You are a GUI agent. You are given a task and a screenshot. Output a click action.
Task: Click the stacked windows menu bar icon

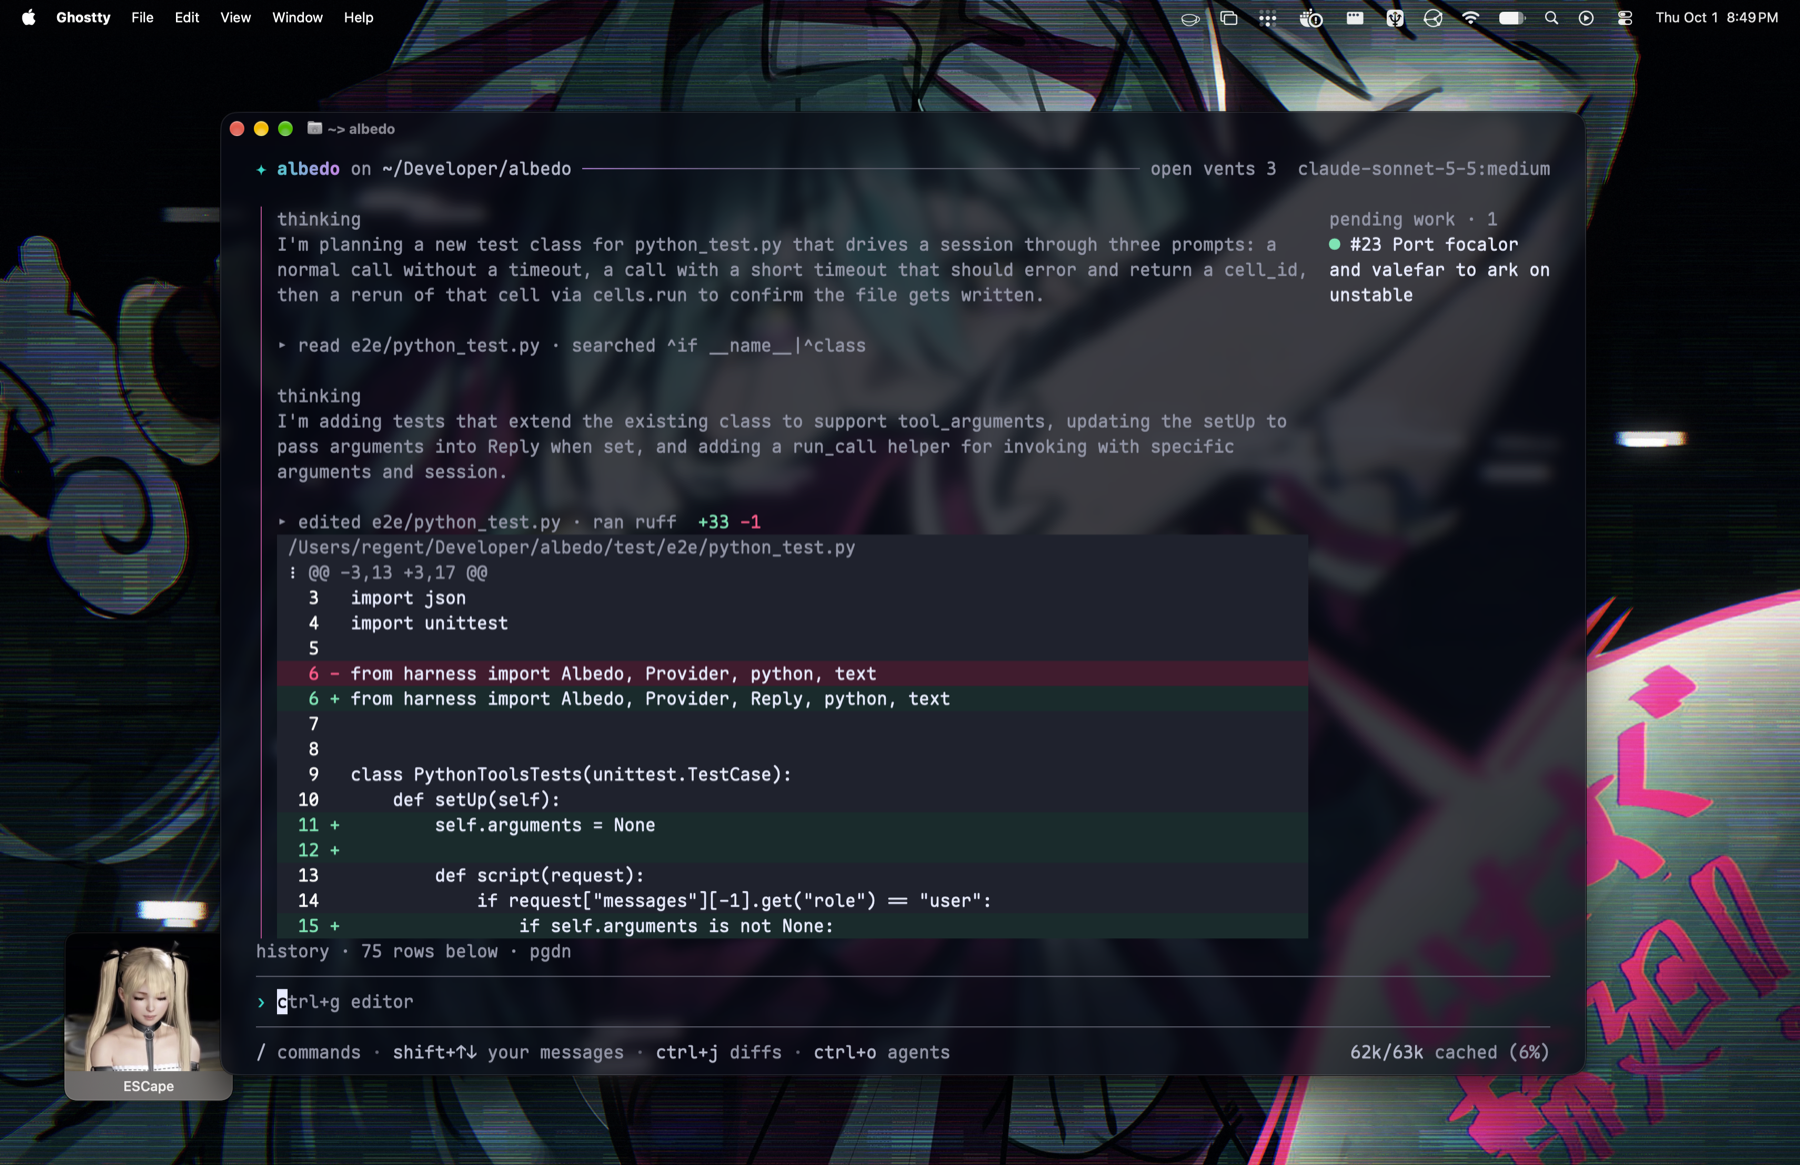click(1229, 18)
